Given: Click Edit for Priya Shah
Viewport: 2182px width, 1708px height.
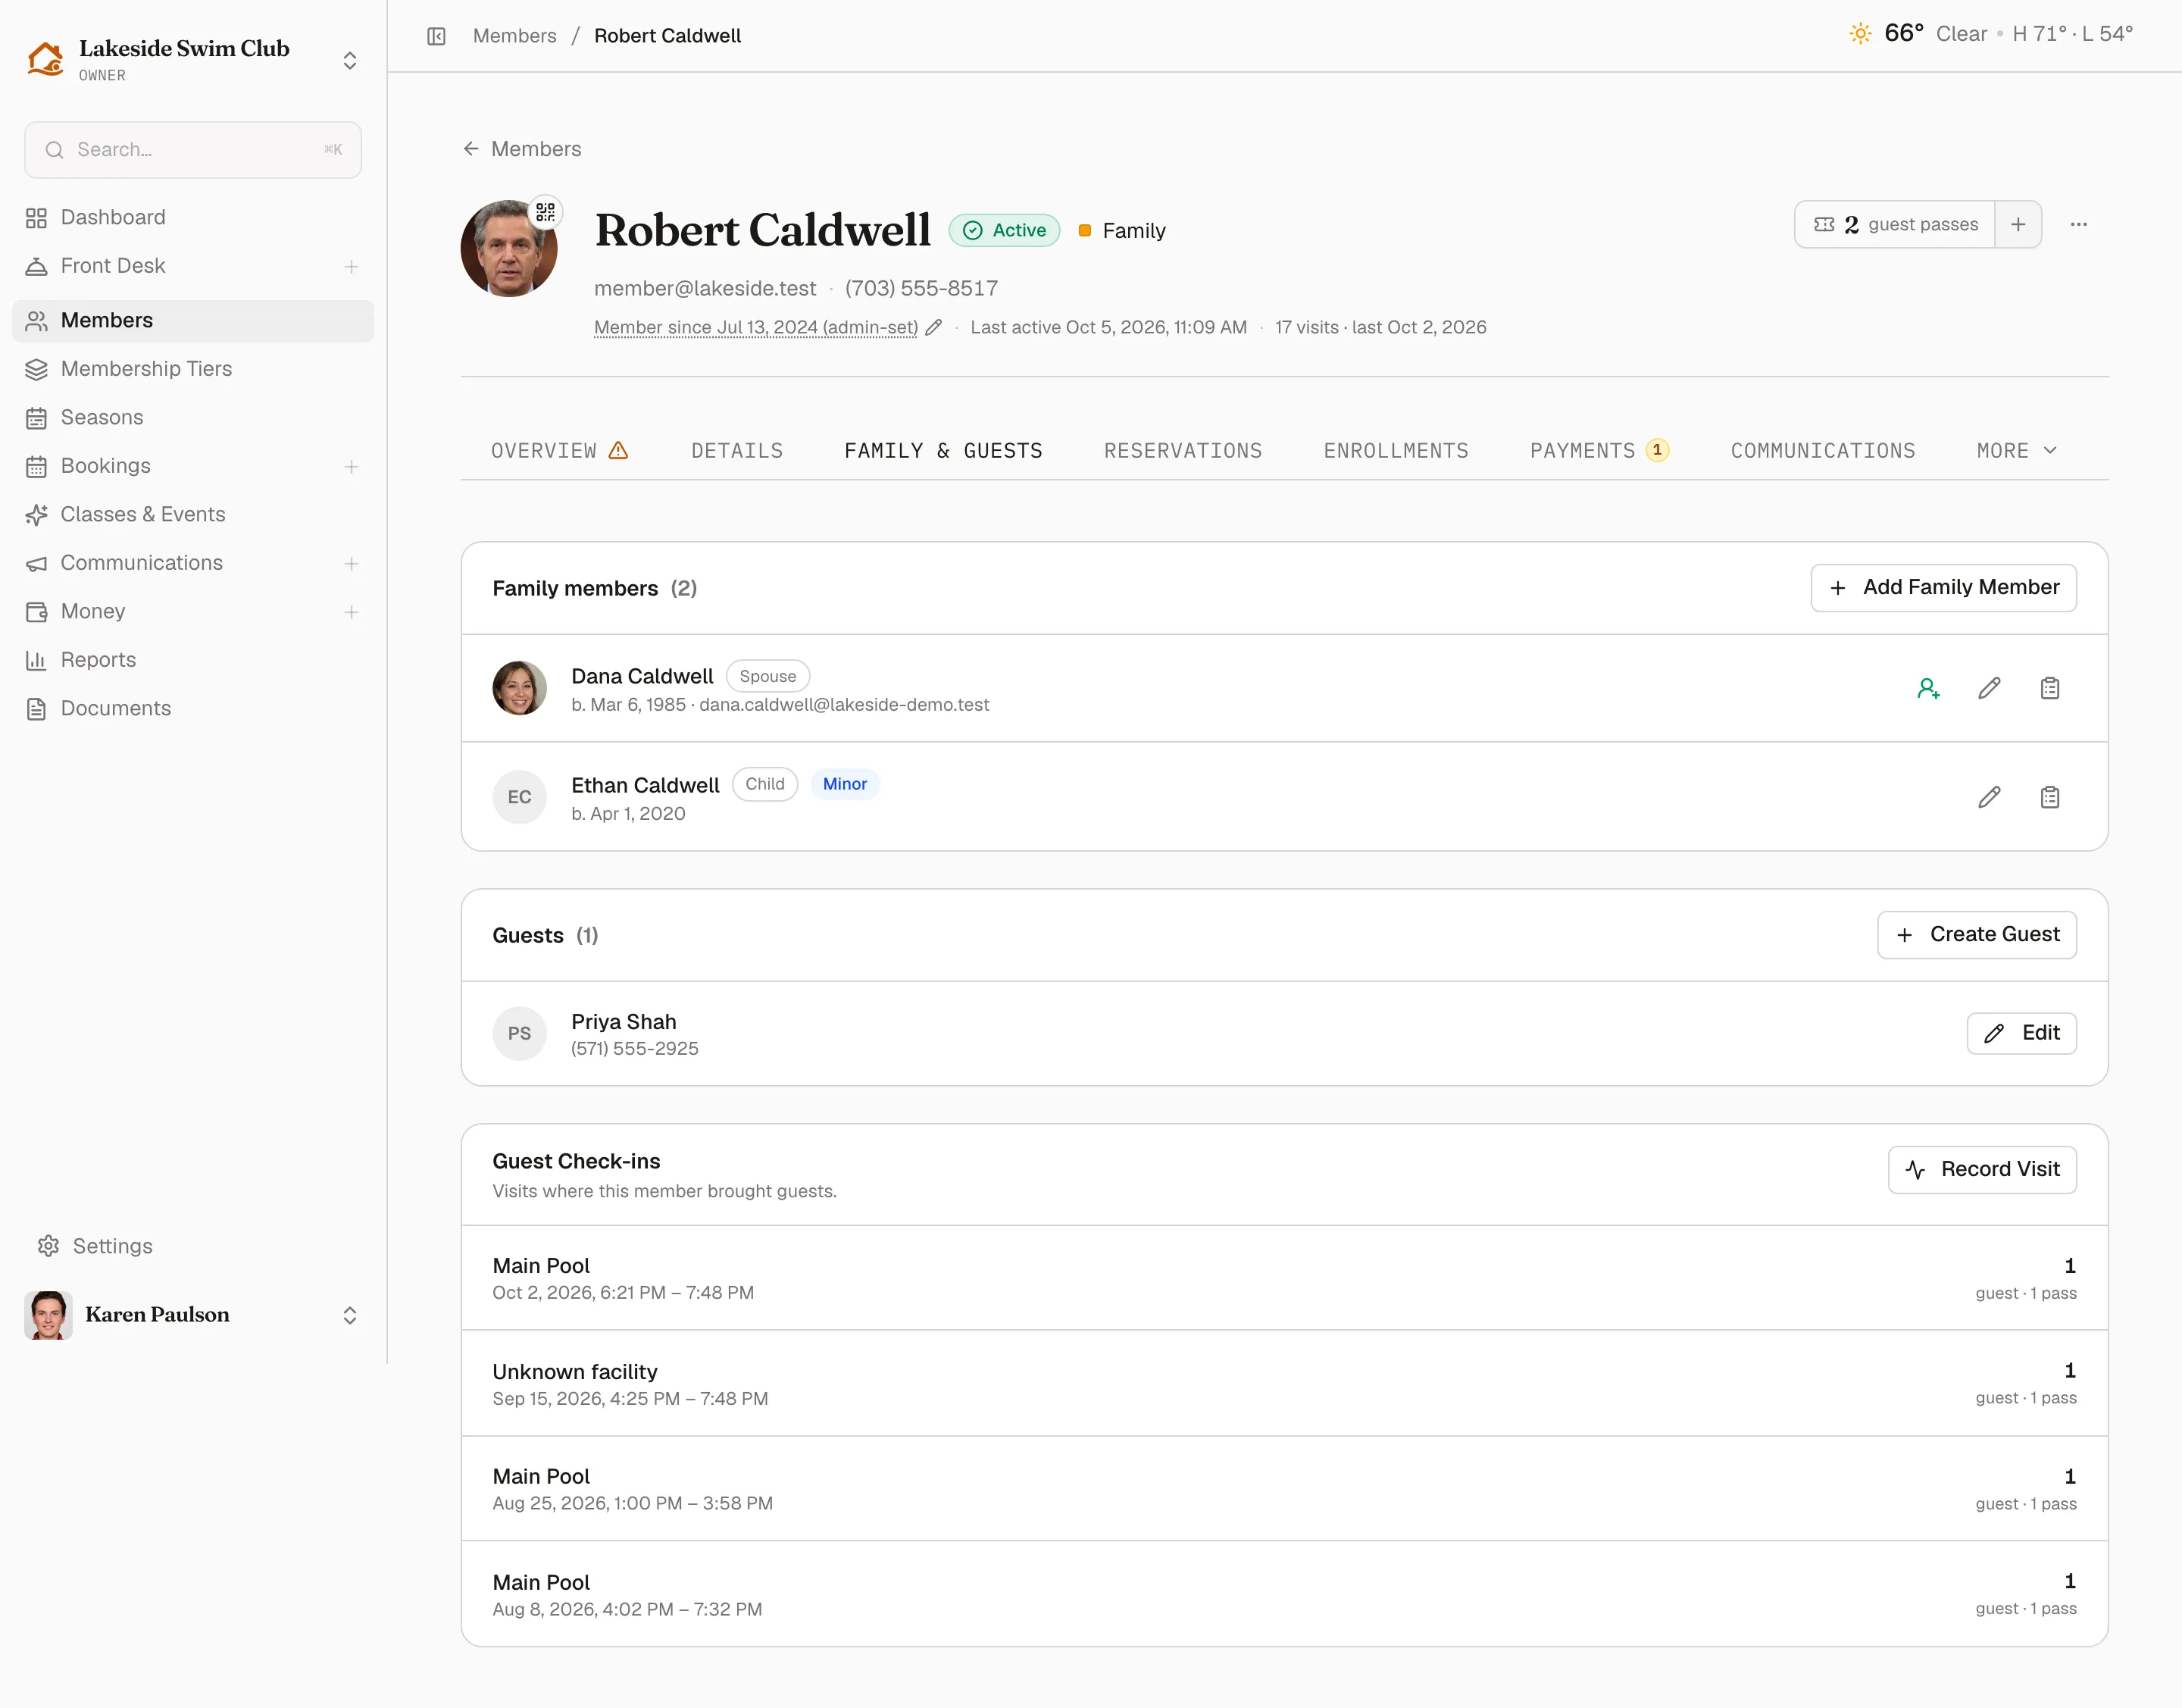Looking at the screenshot, I should [x=2021, y=1033].
